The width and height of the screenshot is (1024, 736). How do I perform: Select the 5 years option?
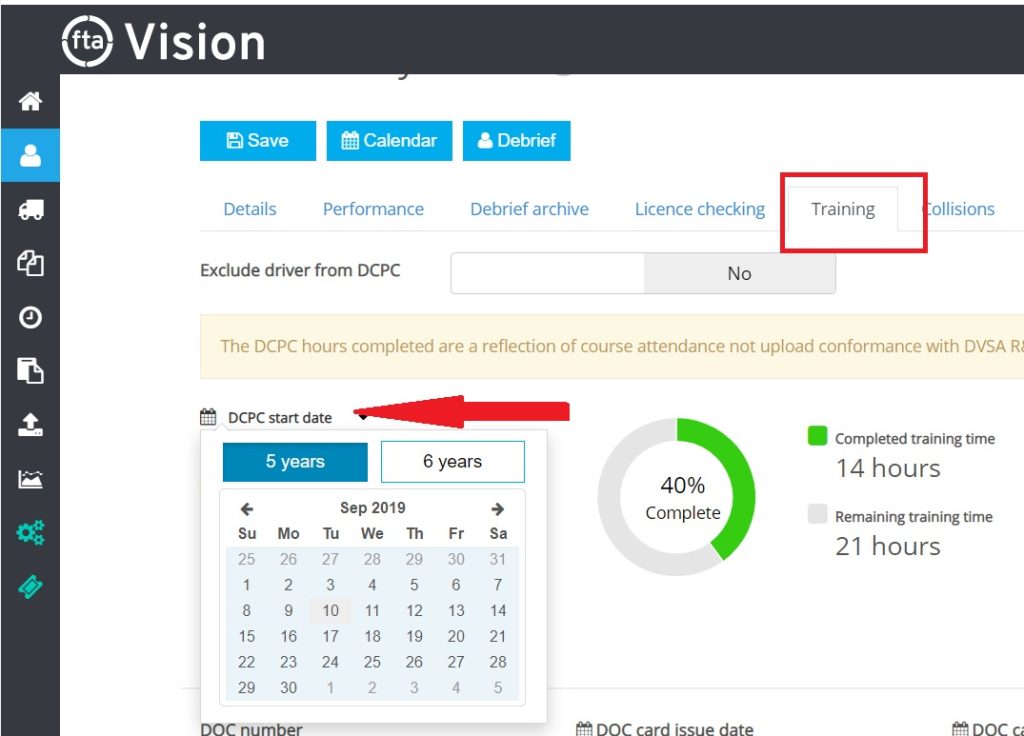click(x=295, y=462)
